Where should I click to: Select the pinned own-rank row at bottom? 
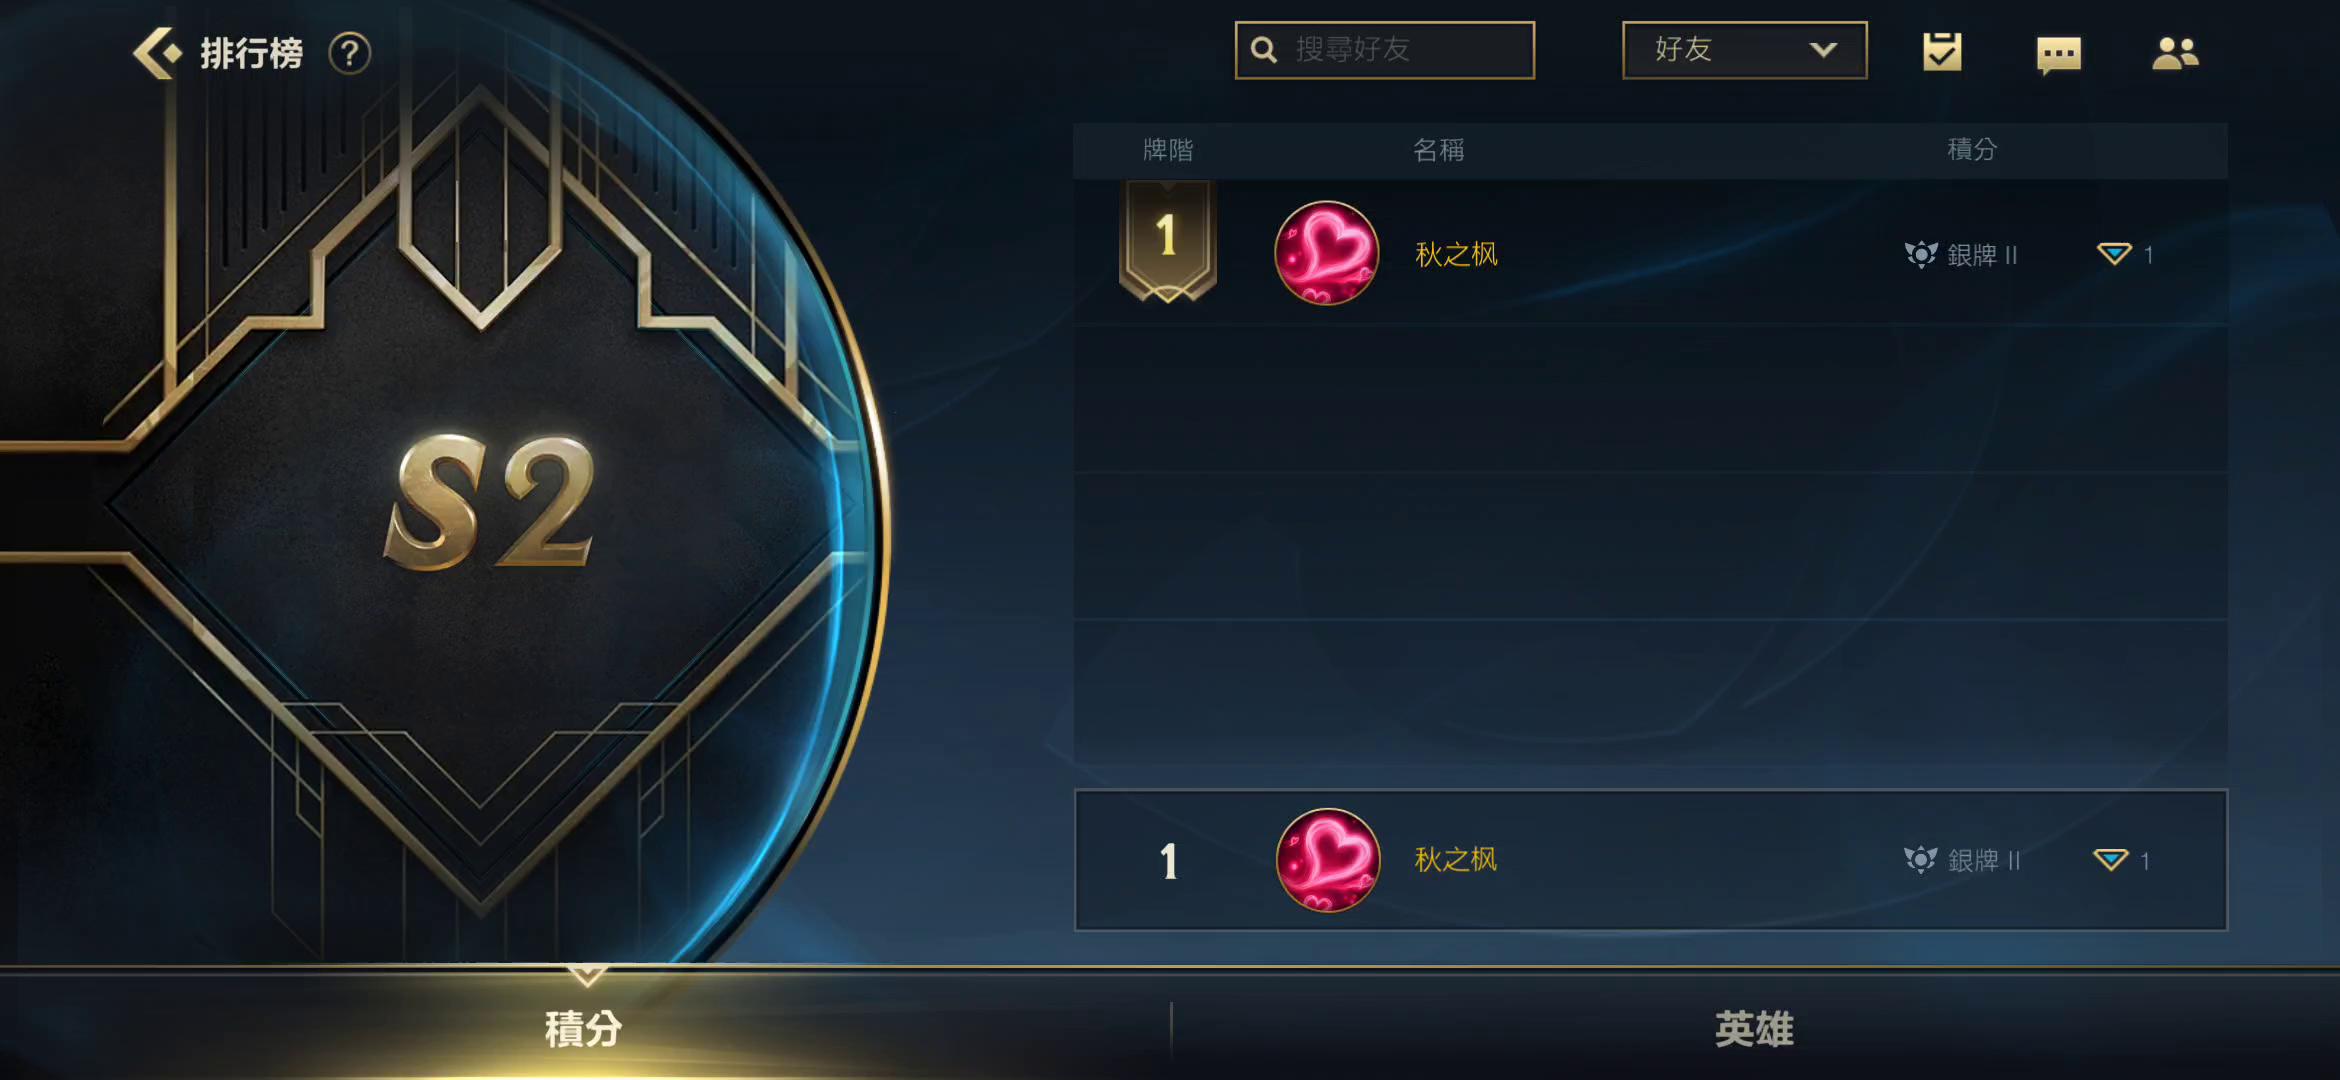pos(1651,860)
